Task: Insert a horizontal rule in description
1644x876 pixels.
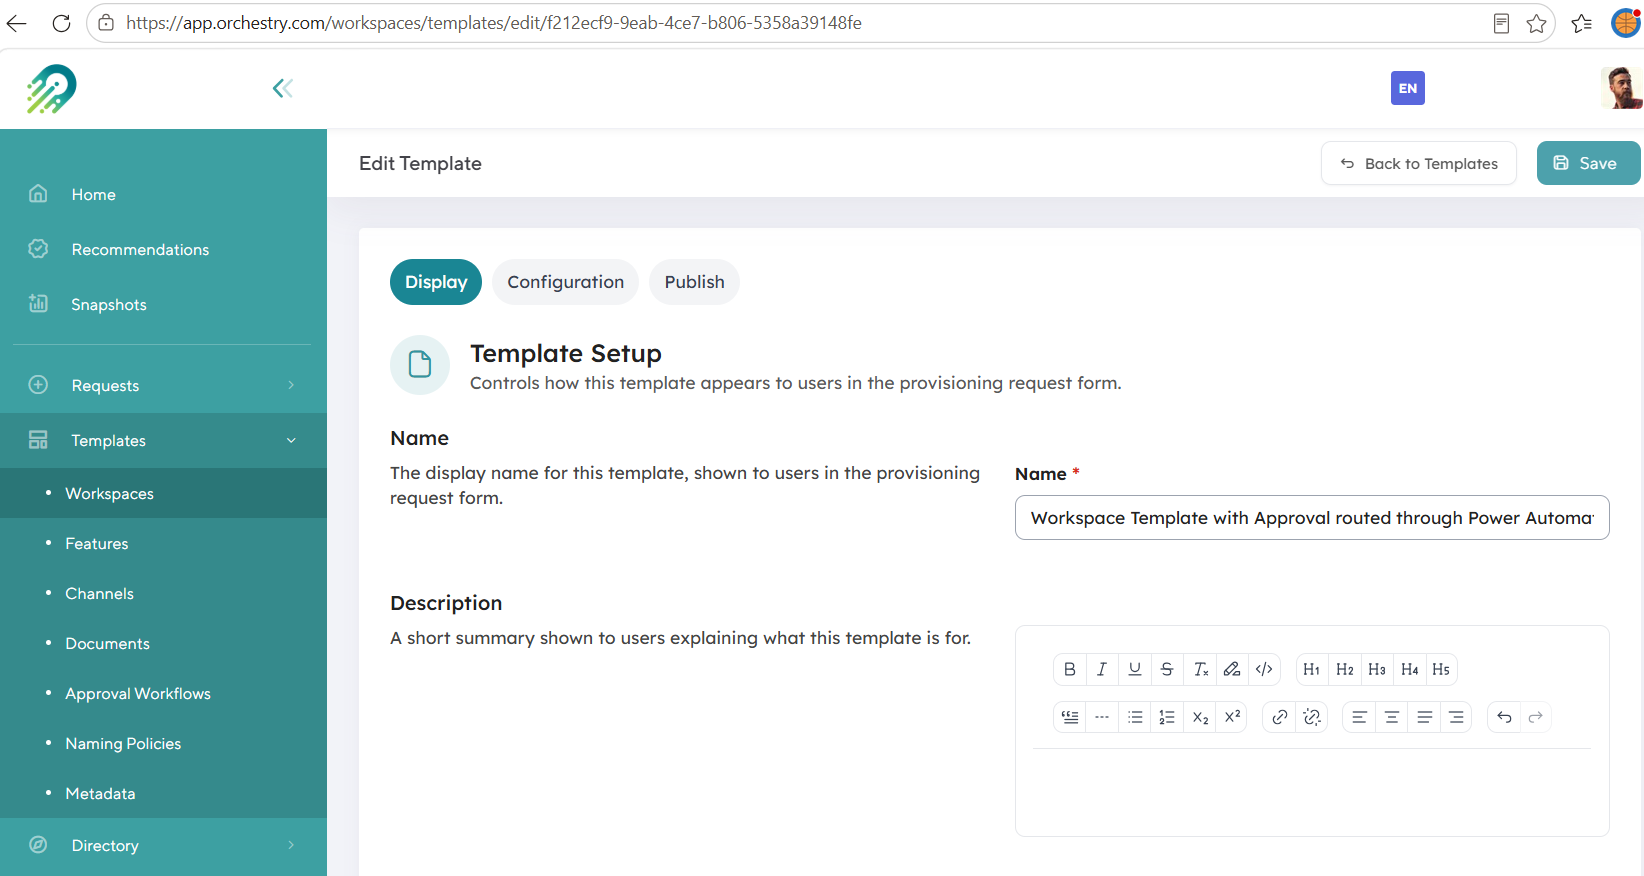Action: coord(1102,717)
